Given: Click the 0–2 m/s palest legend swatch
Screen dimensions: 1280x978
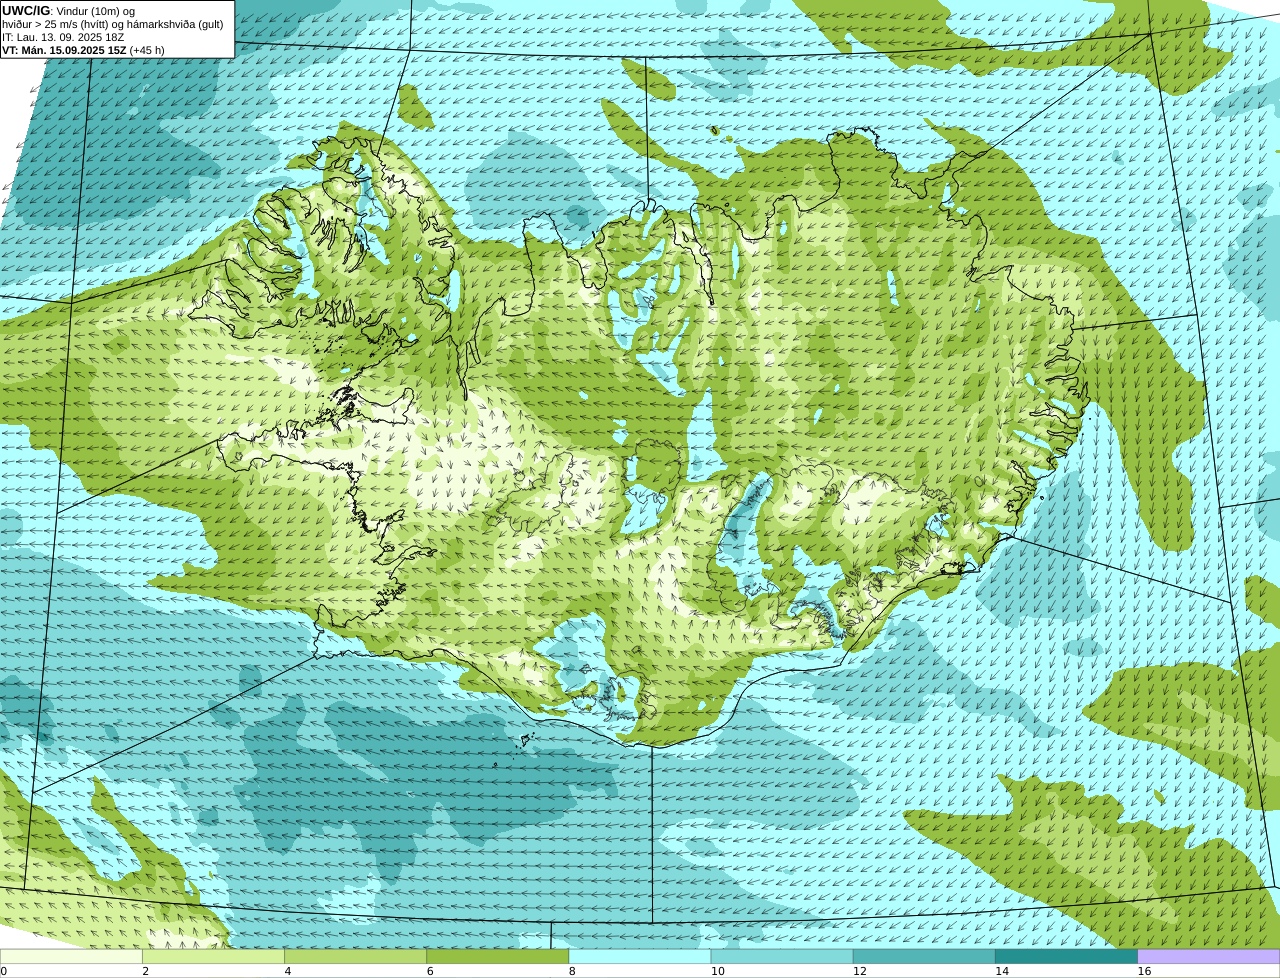Looking at the screenshot, I should pos(71,956).
